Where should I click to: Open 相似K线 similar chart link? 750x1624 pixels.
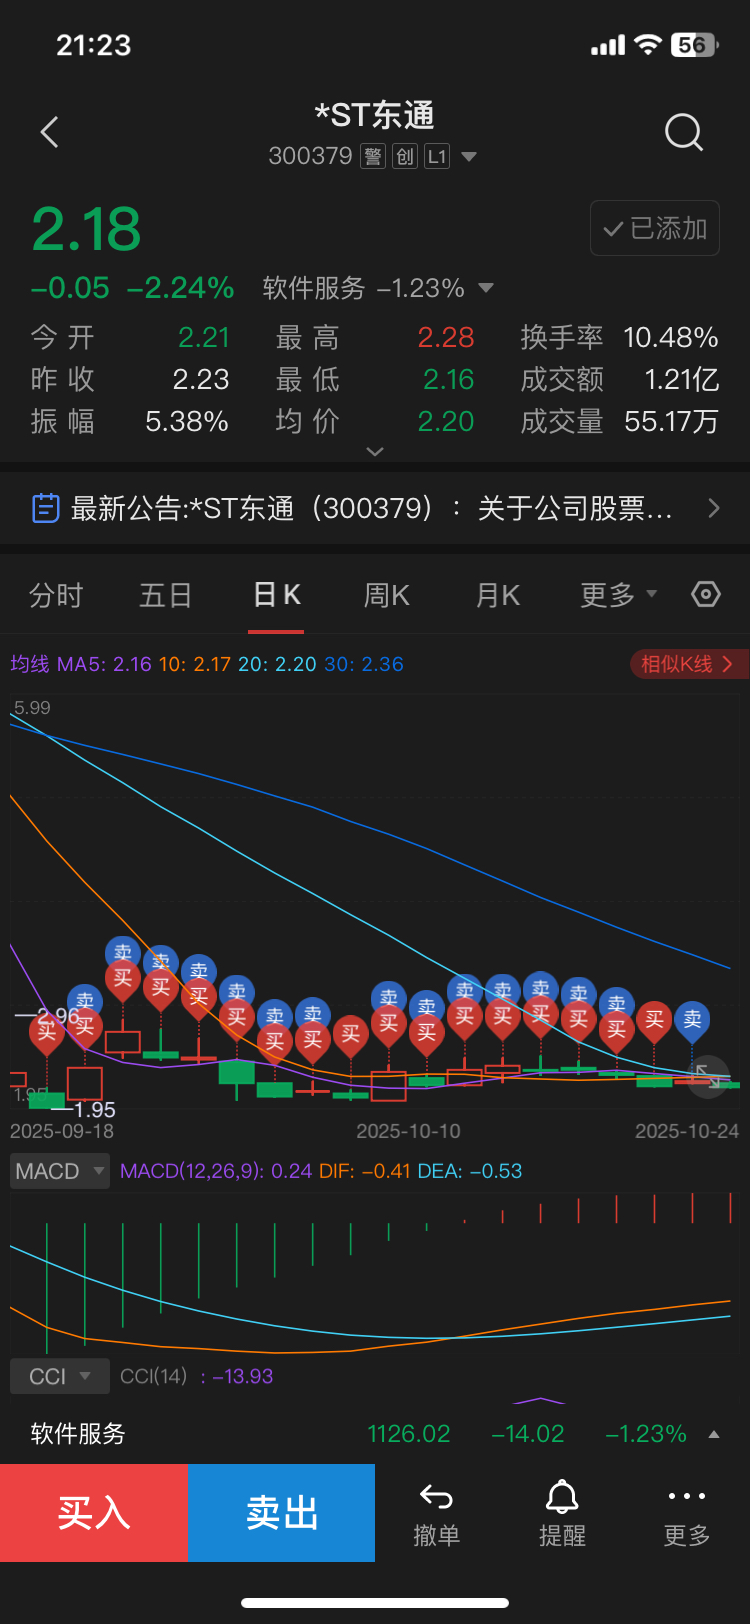coord(688,664)
